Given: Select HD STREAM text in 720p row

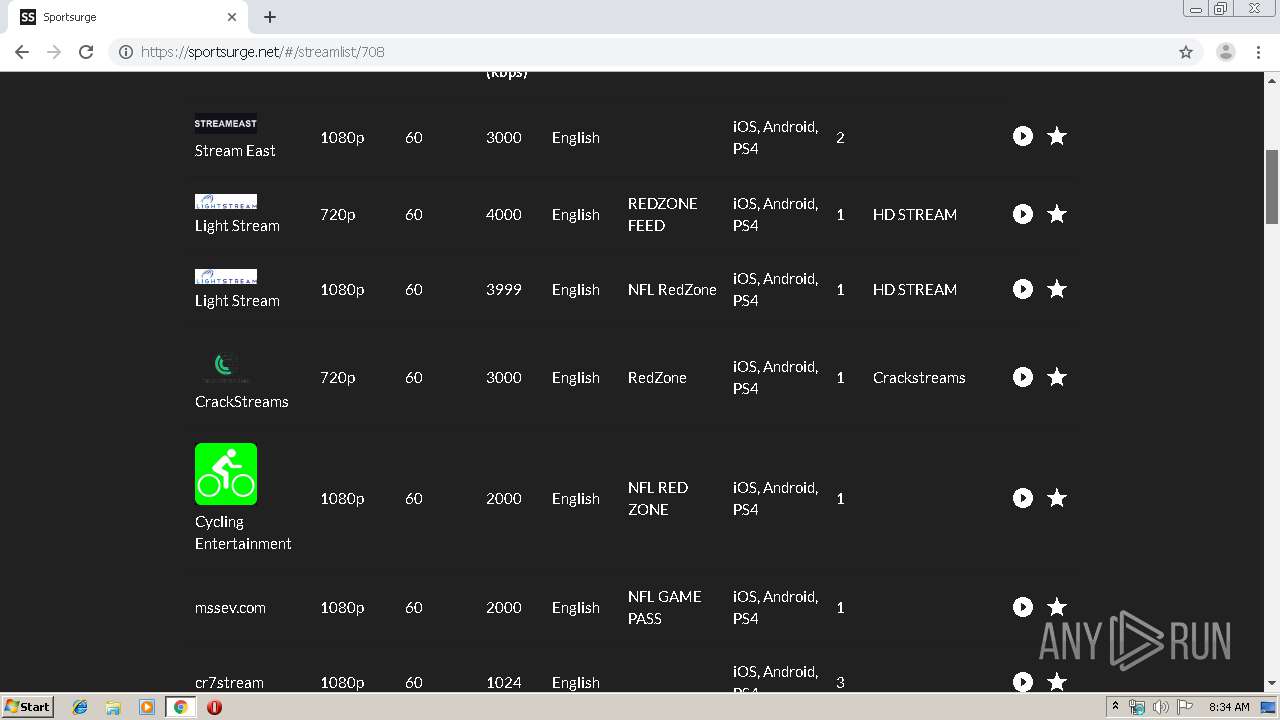Looking at the screenshot, I should [x=915, y=215].
